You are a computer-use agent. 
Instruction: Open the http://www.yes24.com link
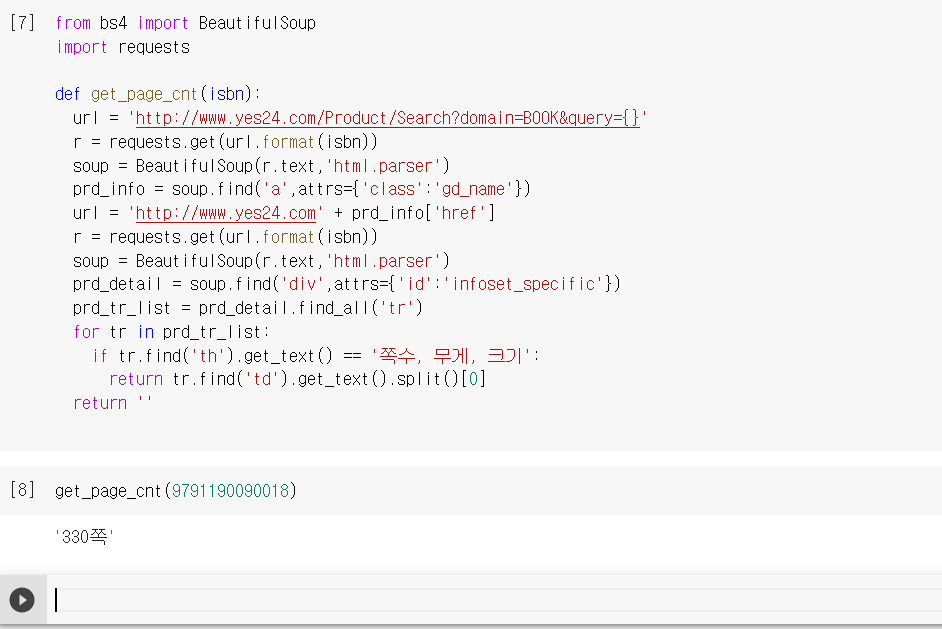[x=226, y=213]
